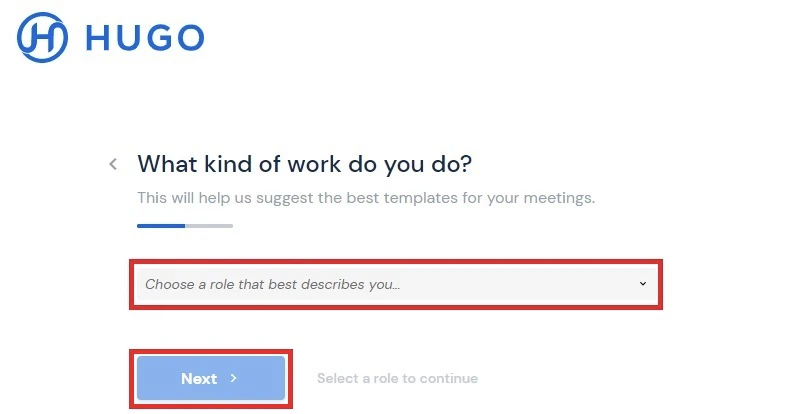Click the letter "H" inside the Hugo logo
Screen dimensions: 791x414
point(43,38)
